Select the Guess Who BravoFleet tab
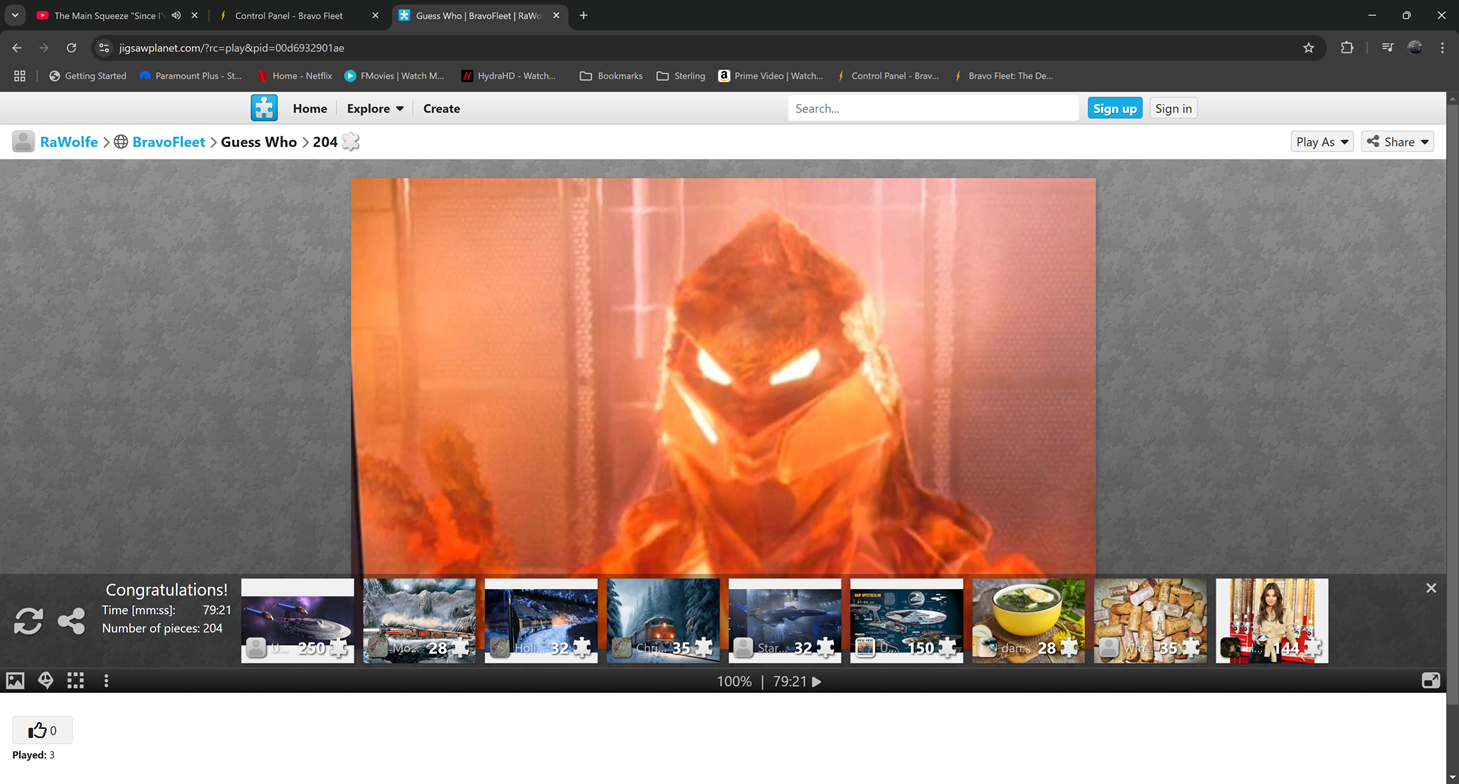The image size is (1459, 784). 478,15
